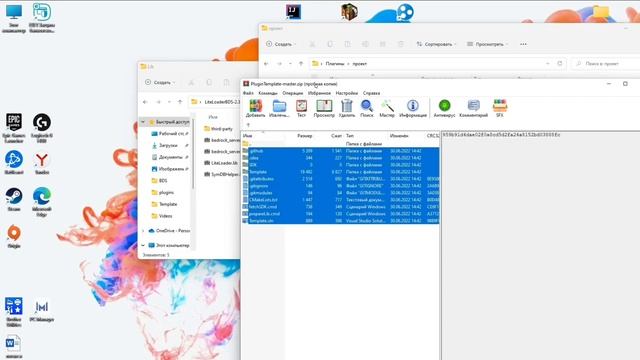Click the Просмотр (View) toolbar icon
The width and height of the screenshot is (640, 360).
pyautogui.click(x=324, y=108)
